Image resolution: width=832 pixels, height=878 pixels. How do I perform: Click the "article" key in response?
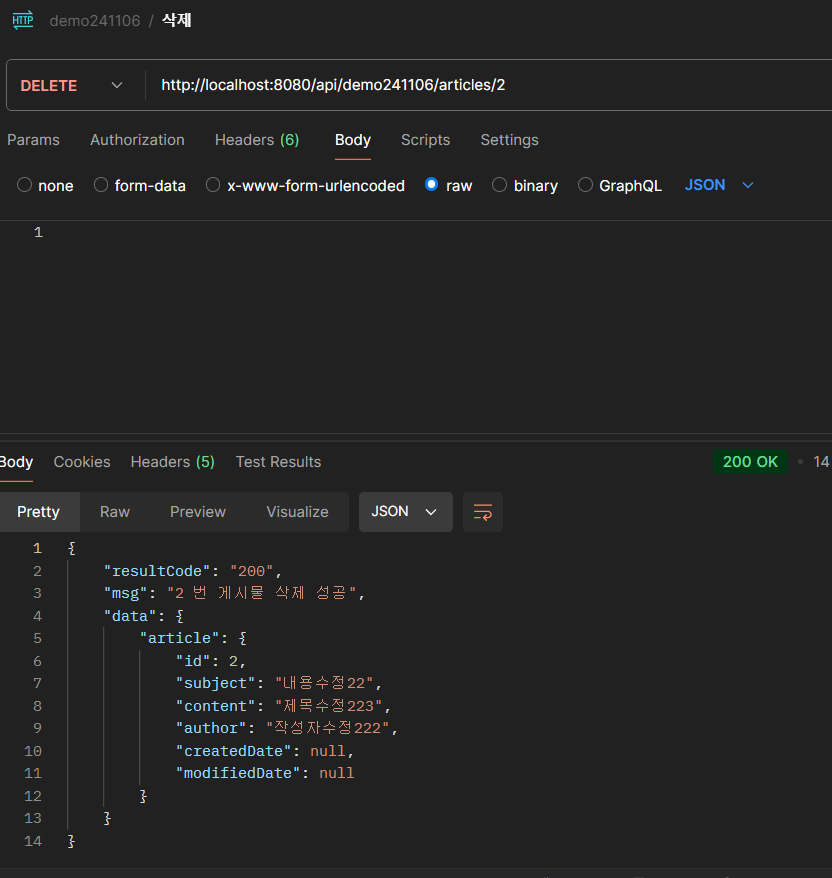pos(180,638)
